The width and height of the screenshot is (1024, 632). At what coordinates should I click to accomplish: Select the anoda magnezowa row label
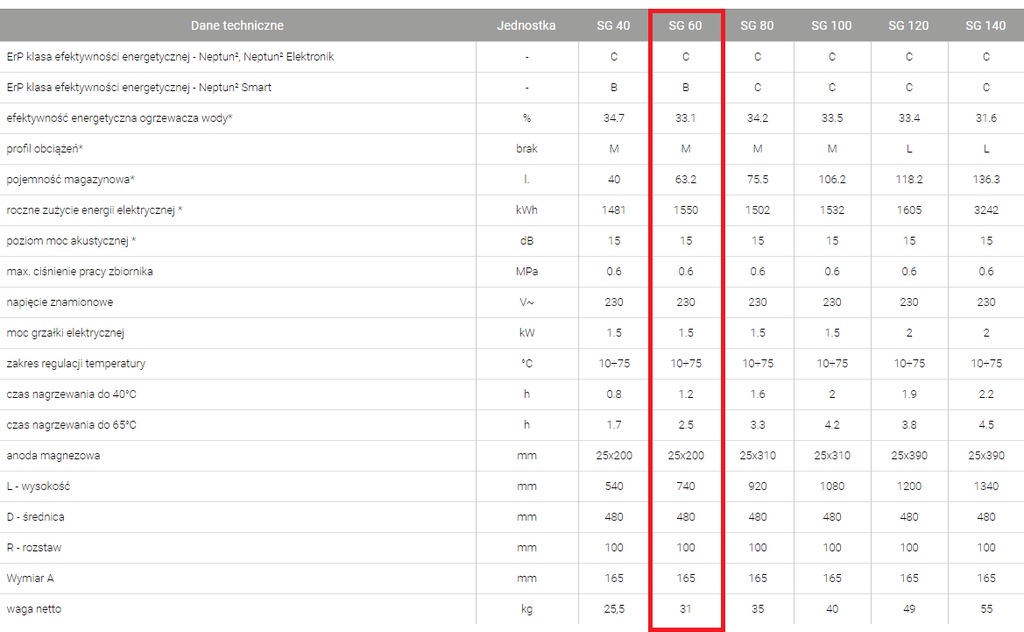(x=53, y=456)
